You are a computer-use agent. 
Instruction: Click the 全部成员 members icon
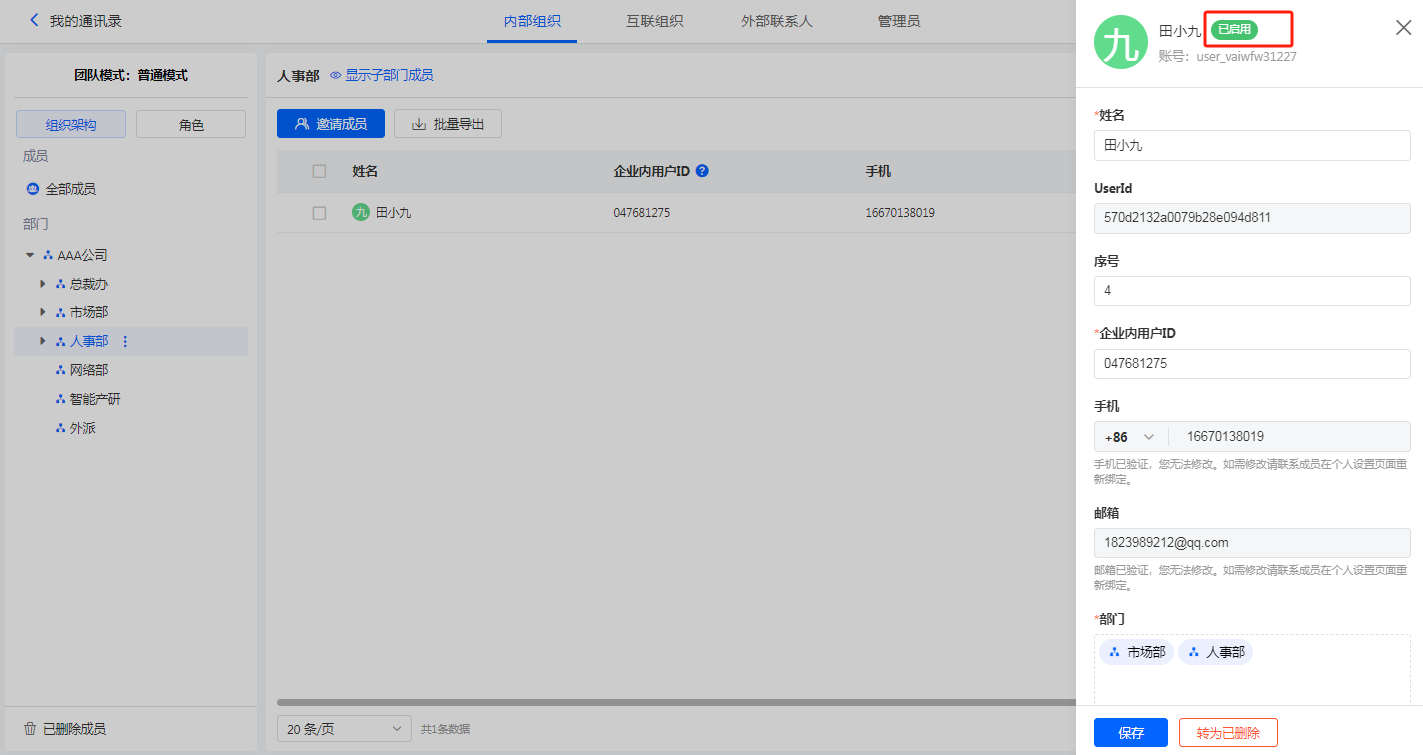(x=33, y=189)
